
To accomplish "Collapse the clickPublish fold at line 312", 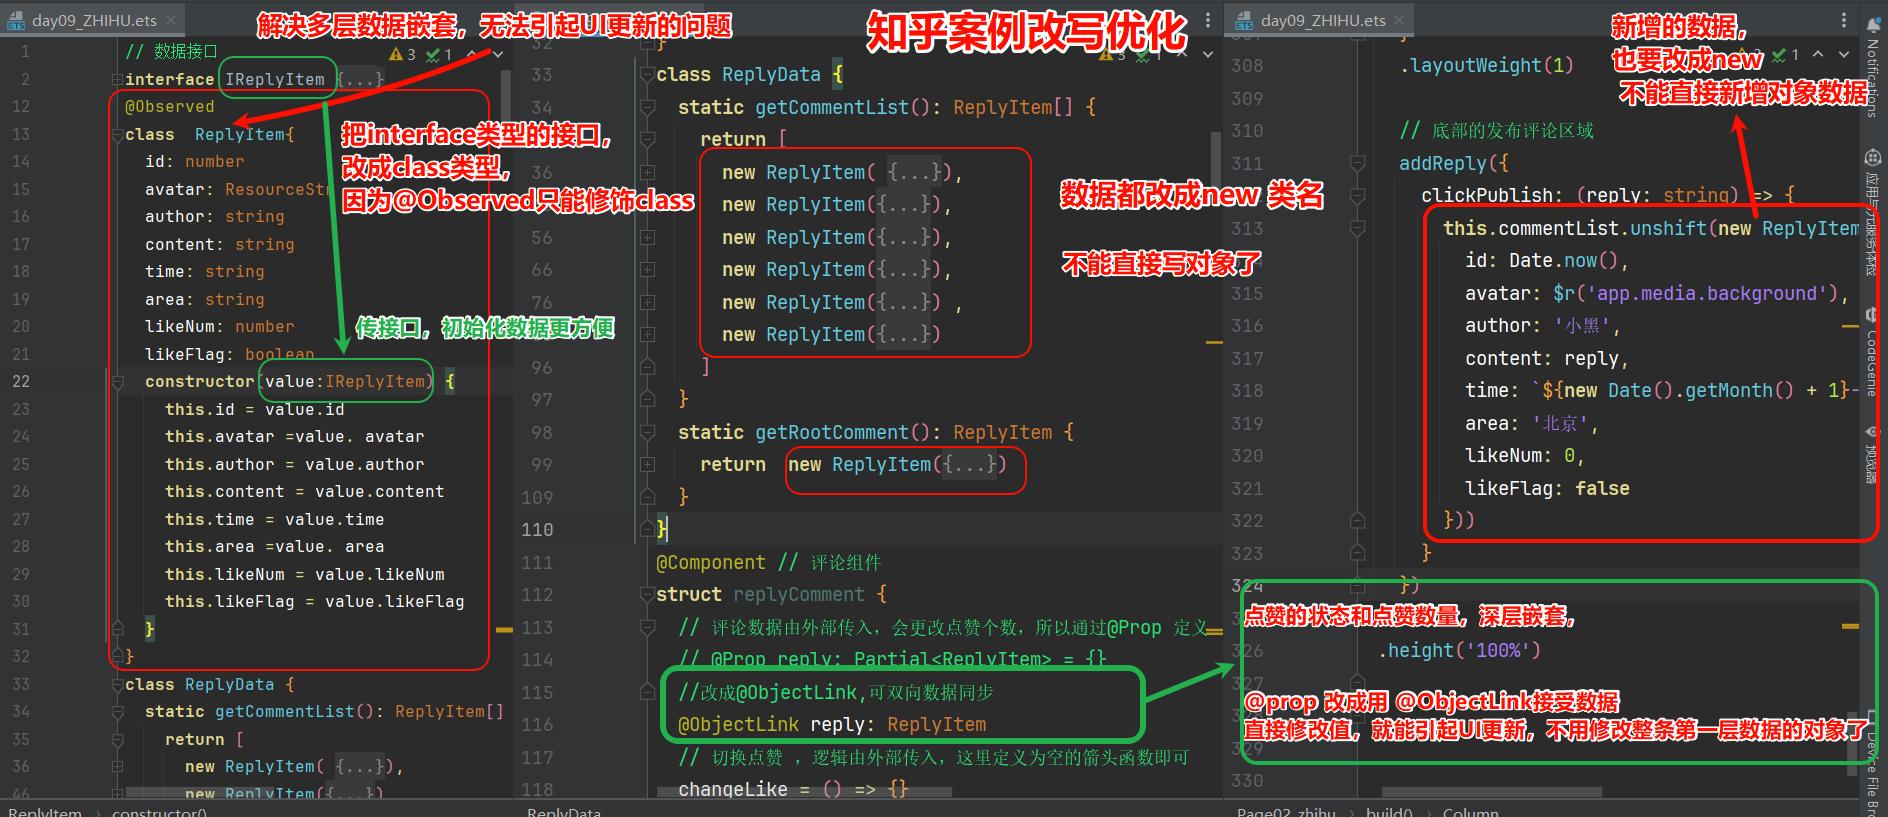I will coord(1357,196).
